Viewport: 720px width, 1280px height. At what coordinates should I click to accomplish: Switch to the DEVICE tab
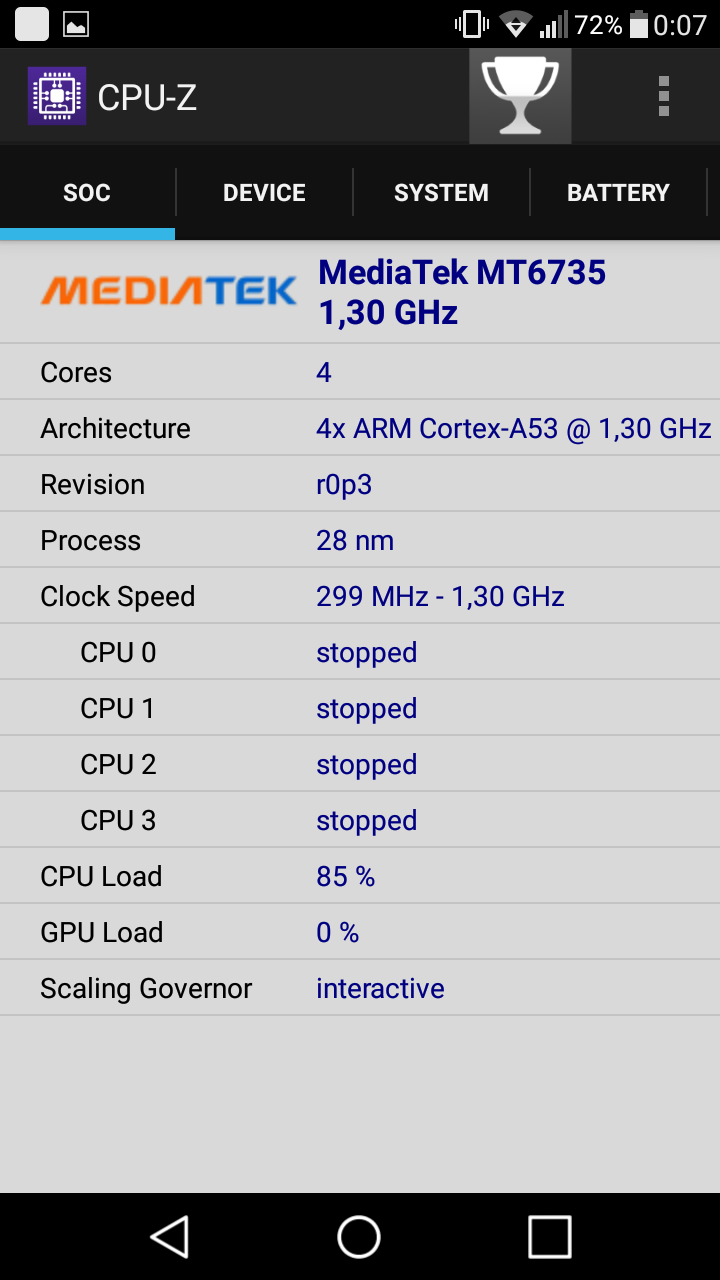click(x=264, y=193)
